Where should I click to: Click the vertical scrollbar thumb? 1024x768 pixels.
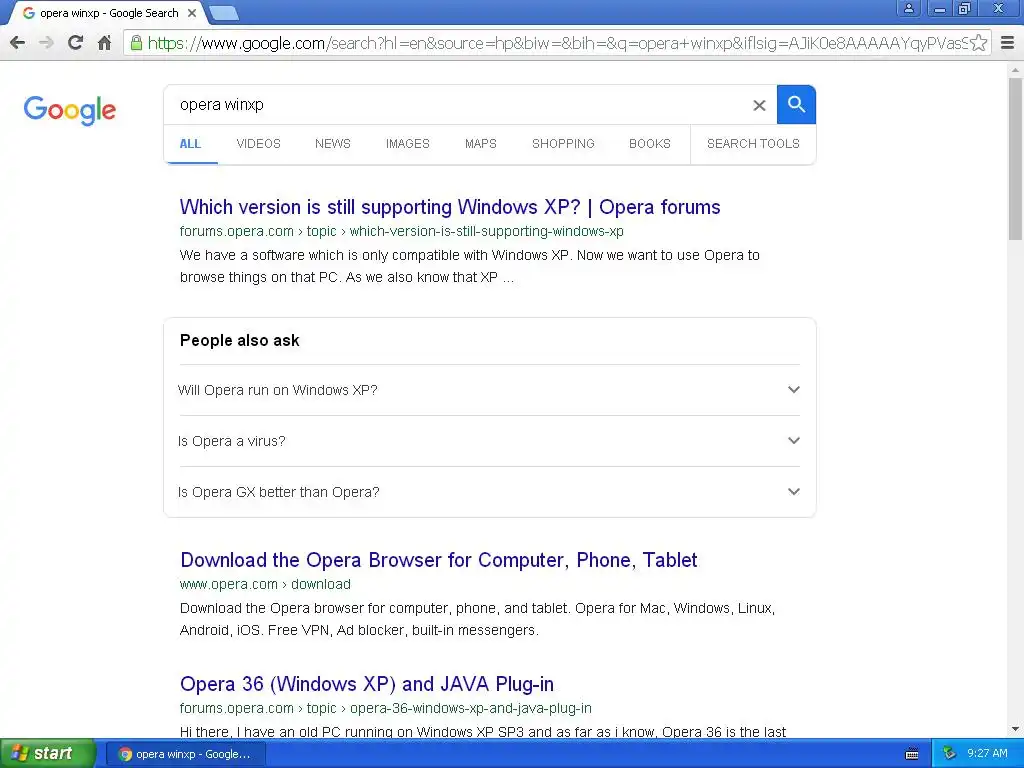1016,159
